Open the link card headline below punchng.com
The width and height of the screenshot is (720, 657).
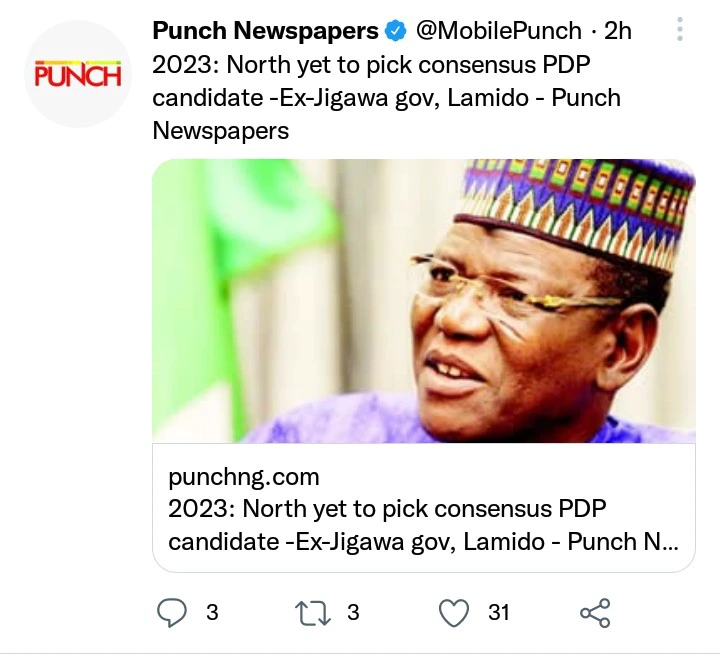(423, 525)
